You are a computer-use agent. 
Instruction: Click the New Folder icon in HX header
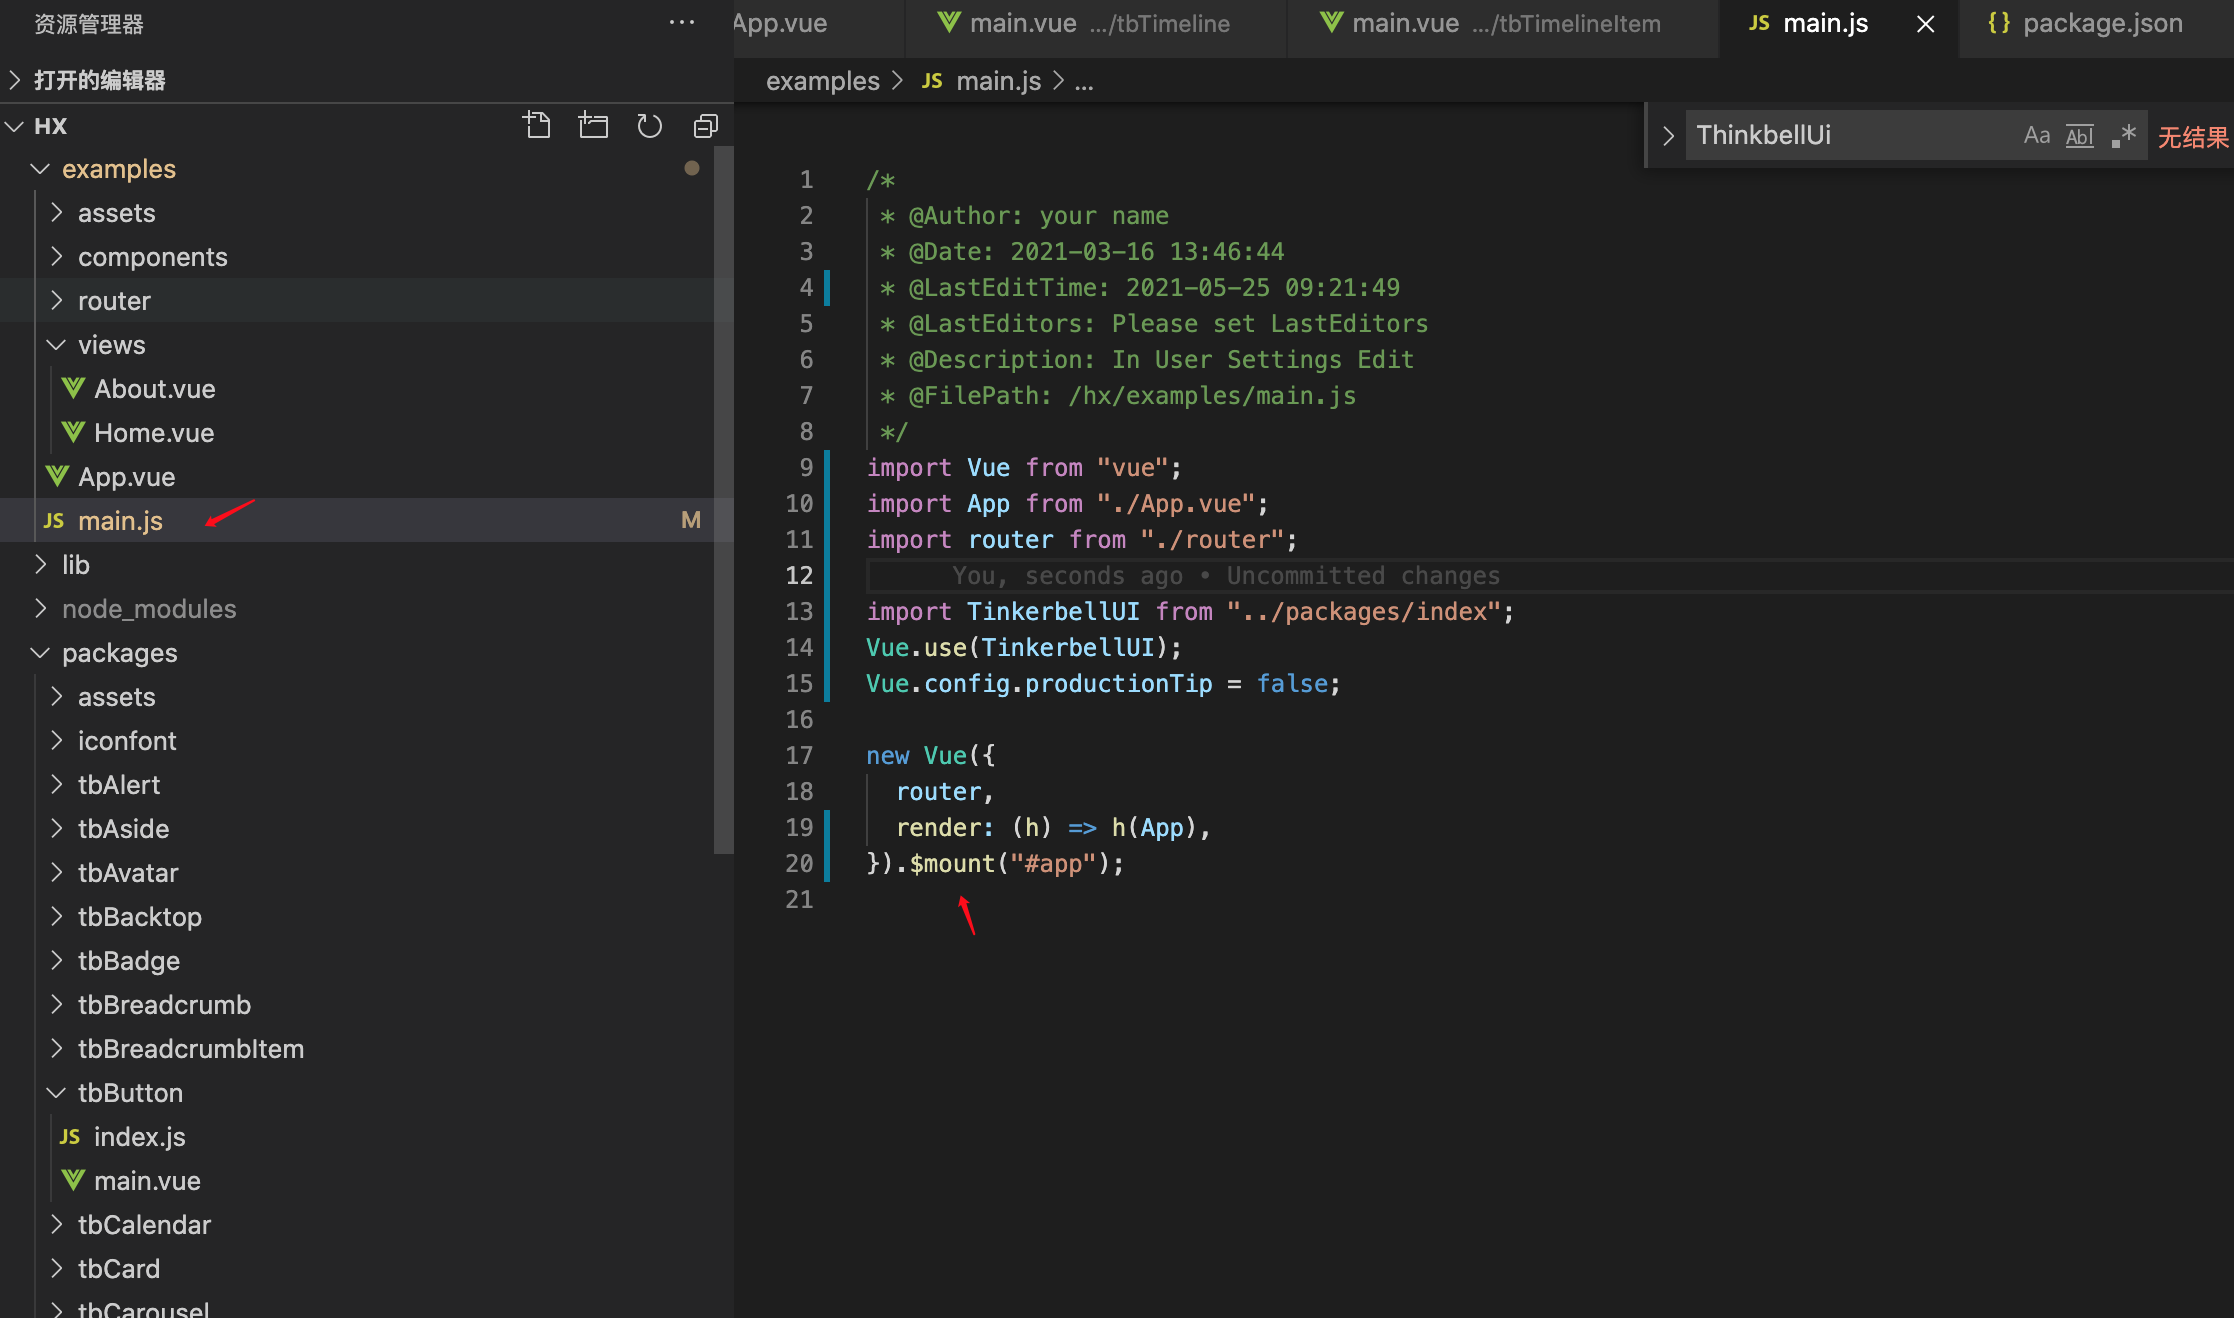pyautogui.click(x=593, y=125)
